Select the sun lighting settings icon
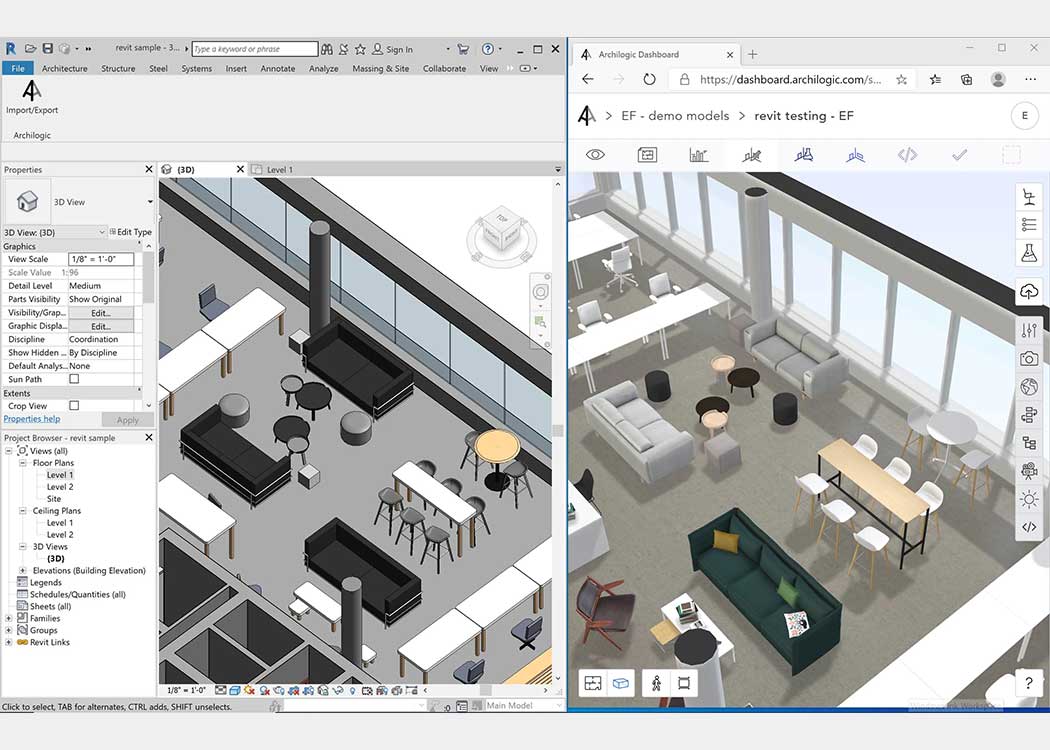The width and height of the screenshot is (1050, 750). (x=1028, y=498)
